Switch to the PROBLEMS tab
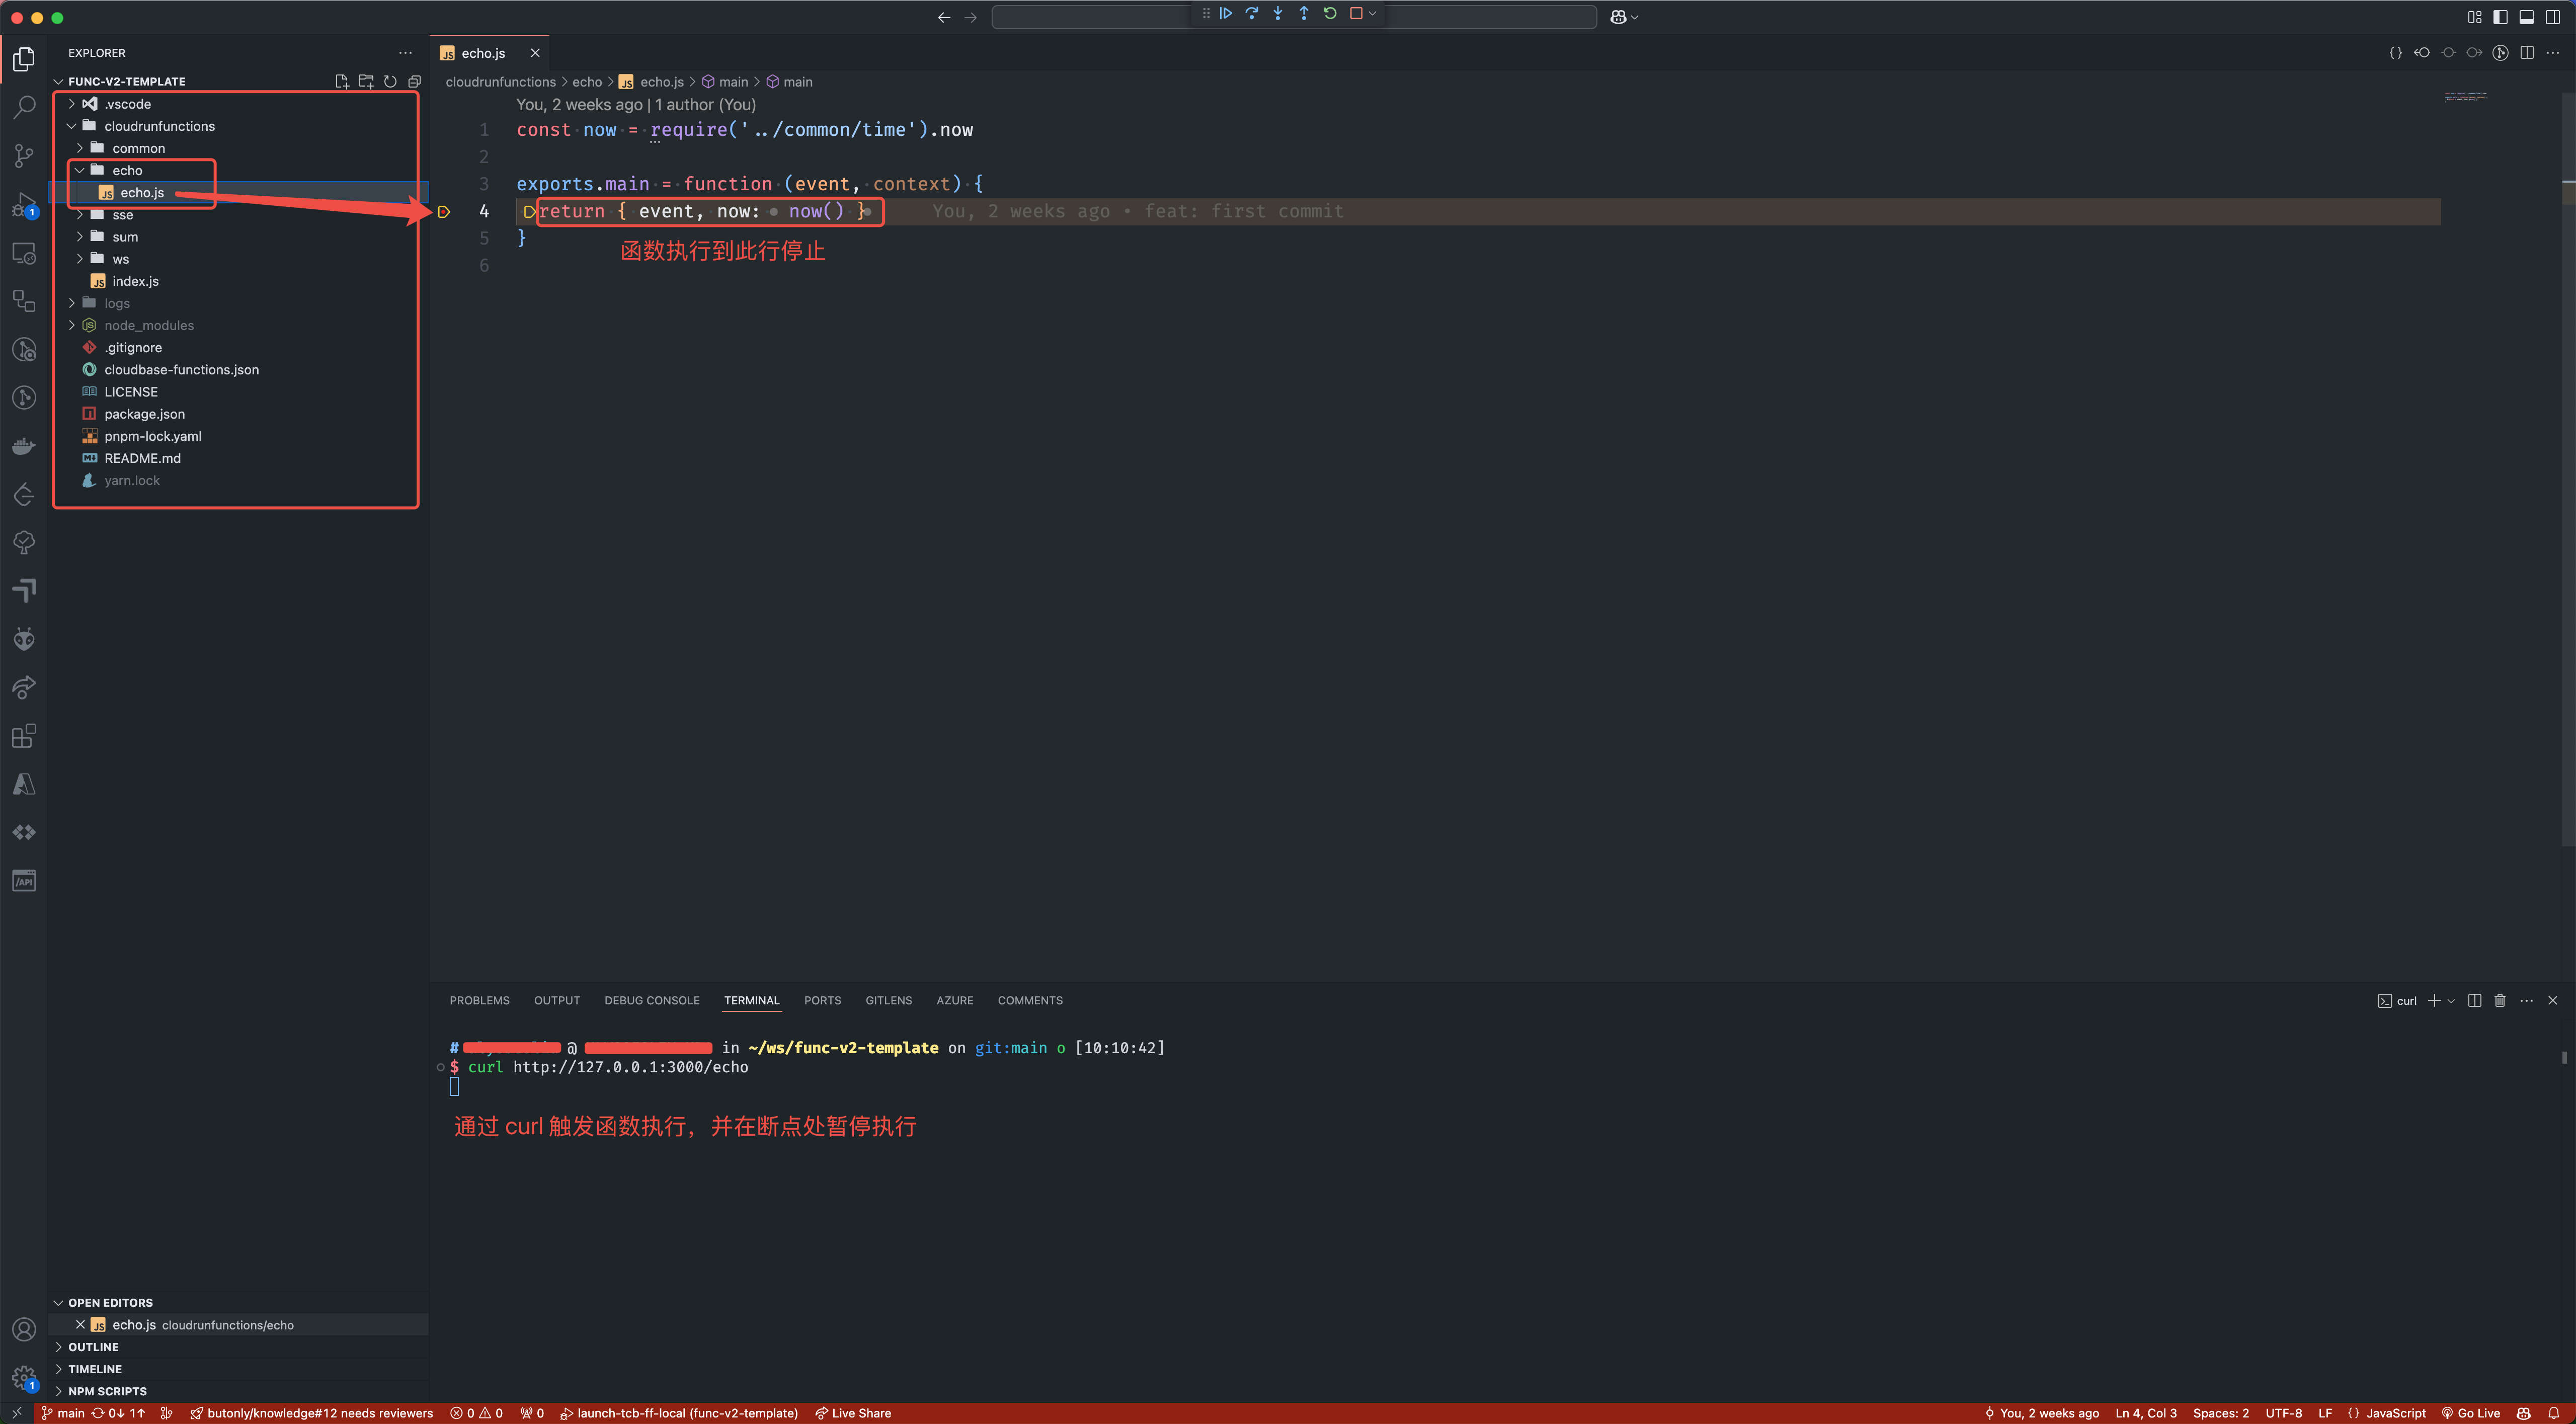 [x=479, y=1000]
